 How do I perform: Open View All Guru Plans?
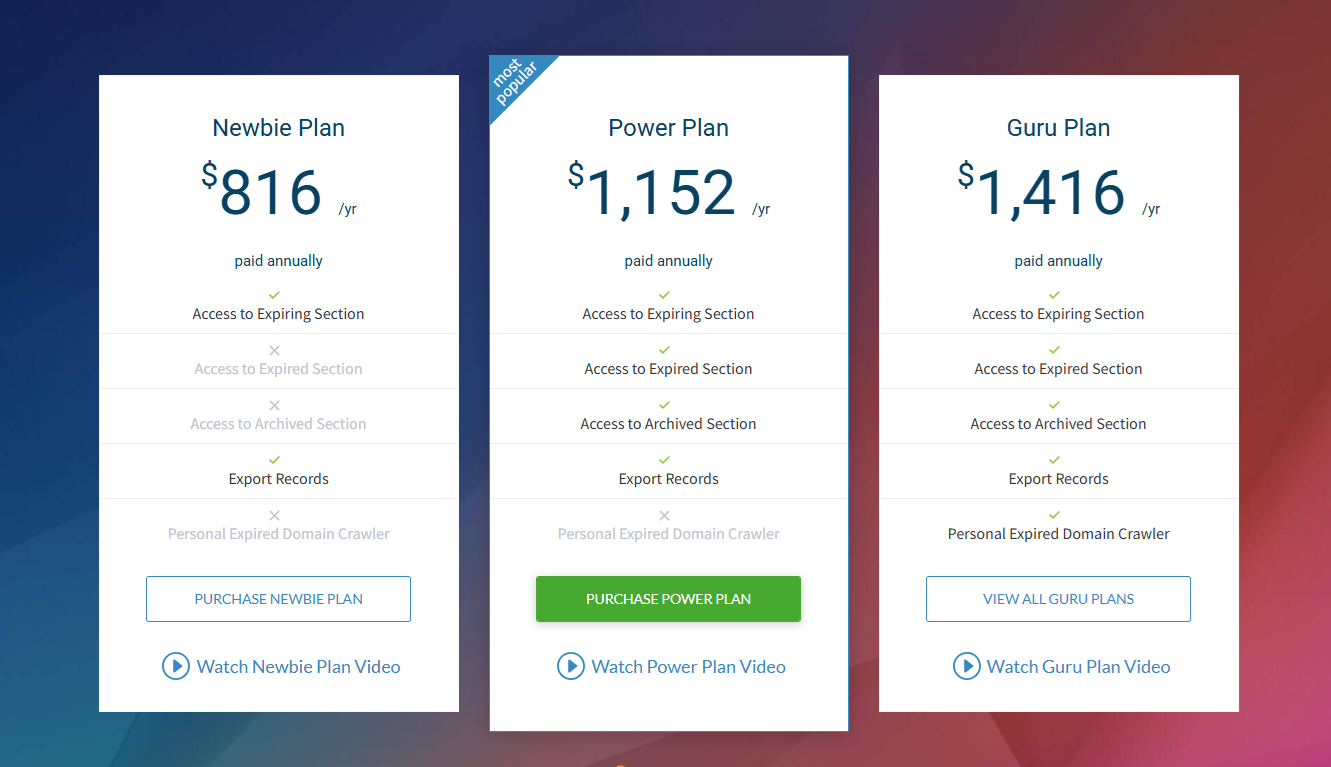(x=1058, y=599)
